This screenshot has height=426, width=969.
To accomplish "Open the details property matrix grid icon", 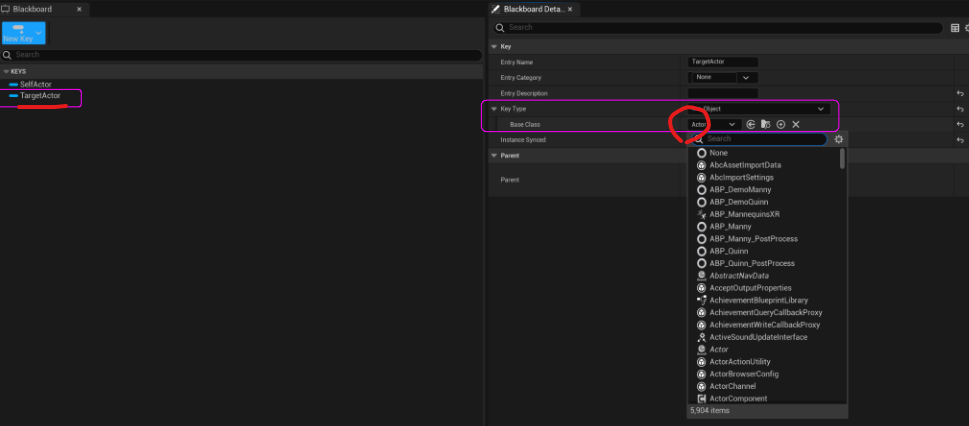I will tap(955, 28).
